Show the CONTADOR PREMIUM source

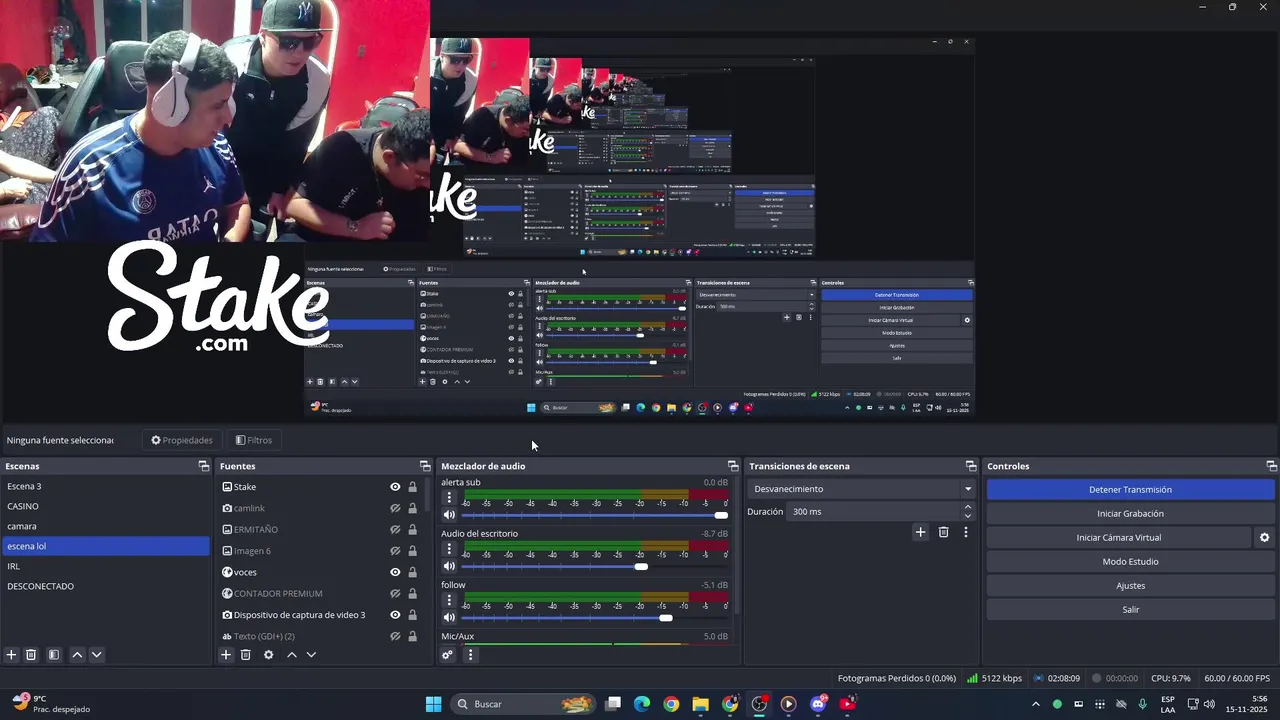click(x=395, y=594)
